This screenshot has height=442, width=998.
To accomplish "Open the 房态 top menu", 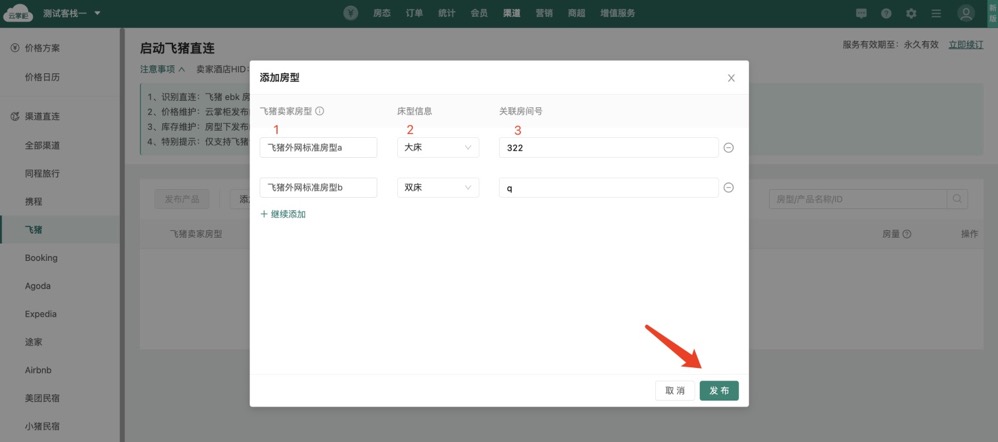I will [381, 14].
